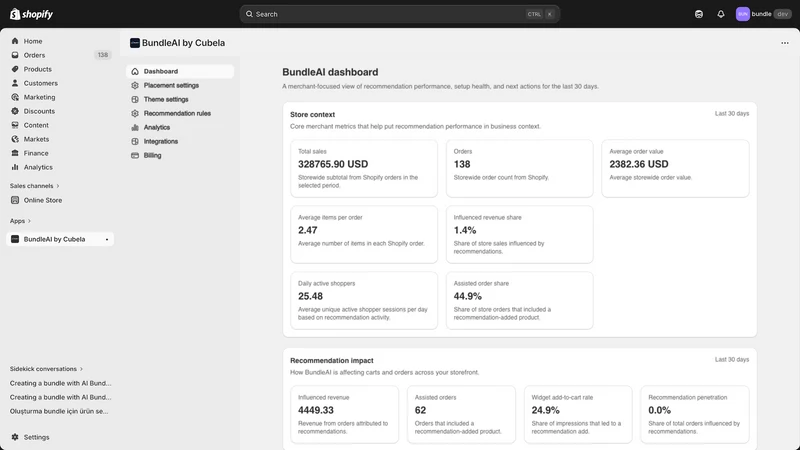Expand Sidekick conversations section
This screenshot has width=800, height=450.
coord(46,369)
